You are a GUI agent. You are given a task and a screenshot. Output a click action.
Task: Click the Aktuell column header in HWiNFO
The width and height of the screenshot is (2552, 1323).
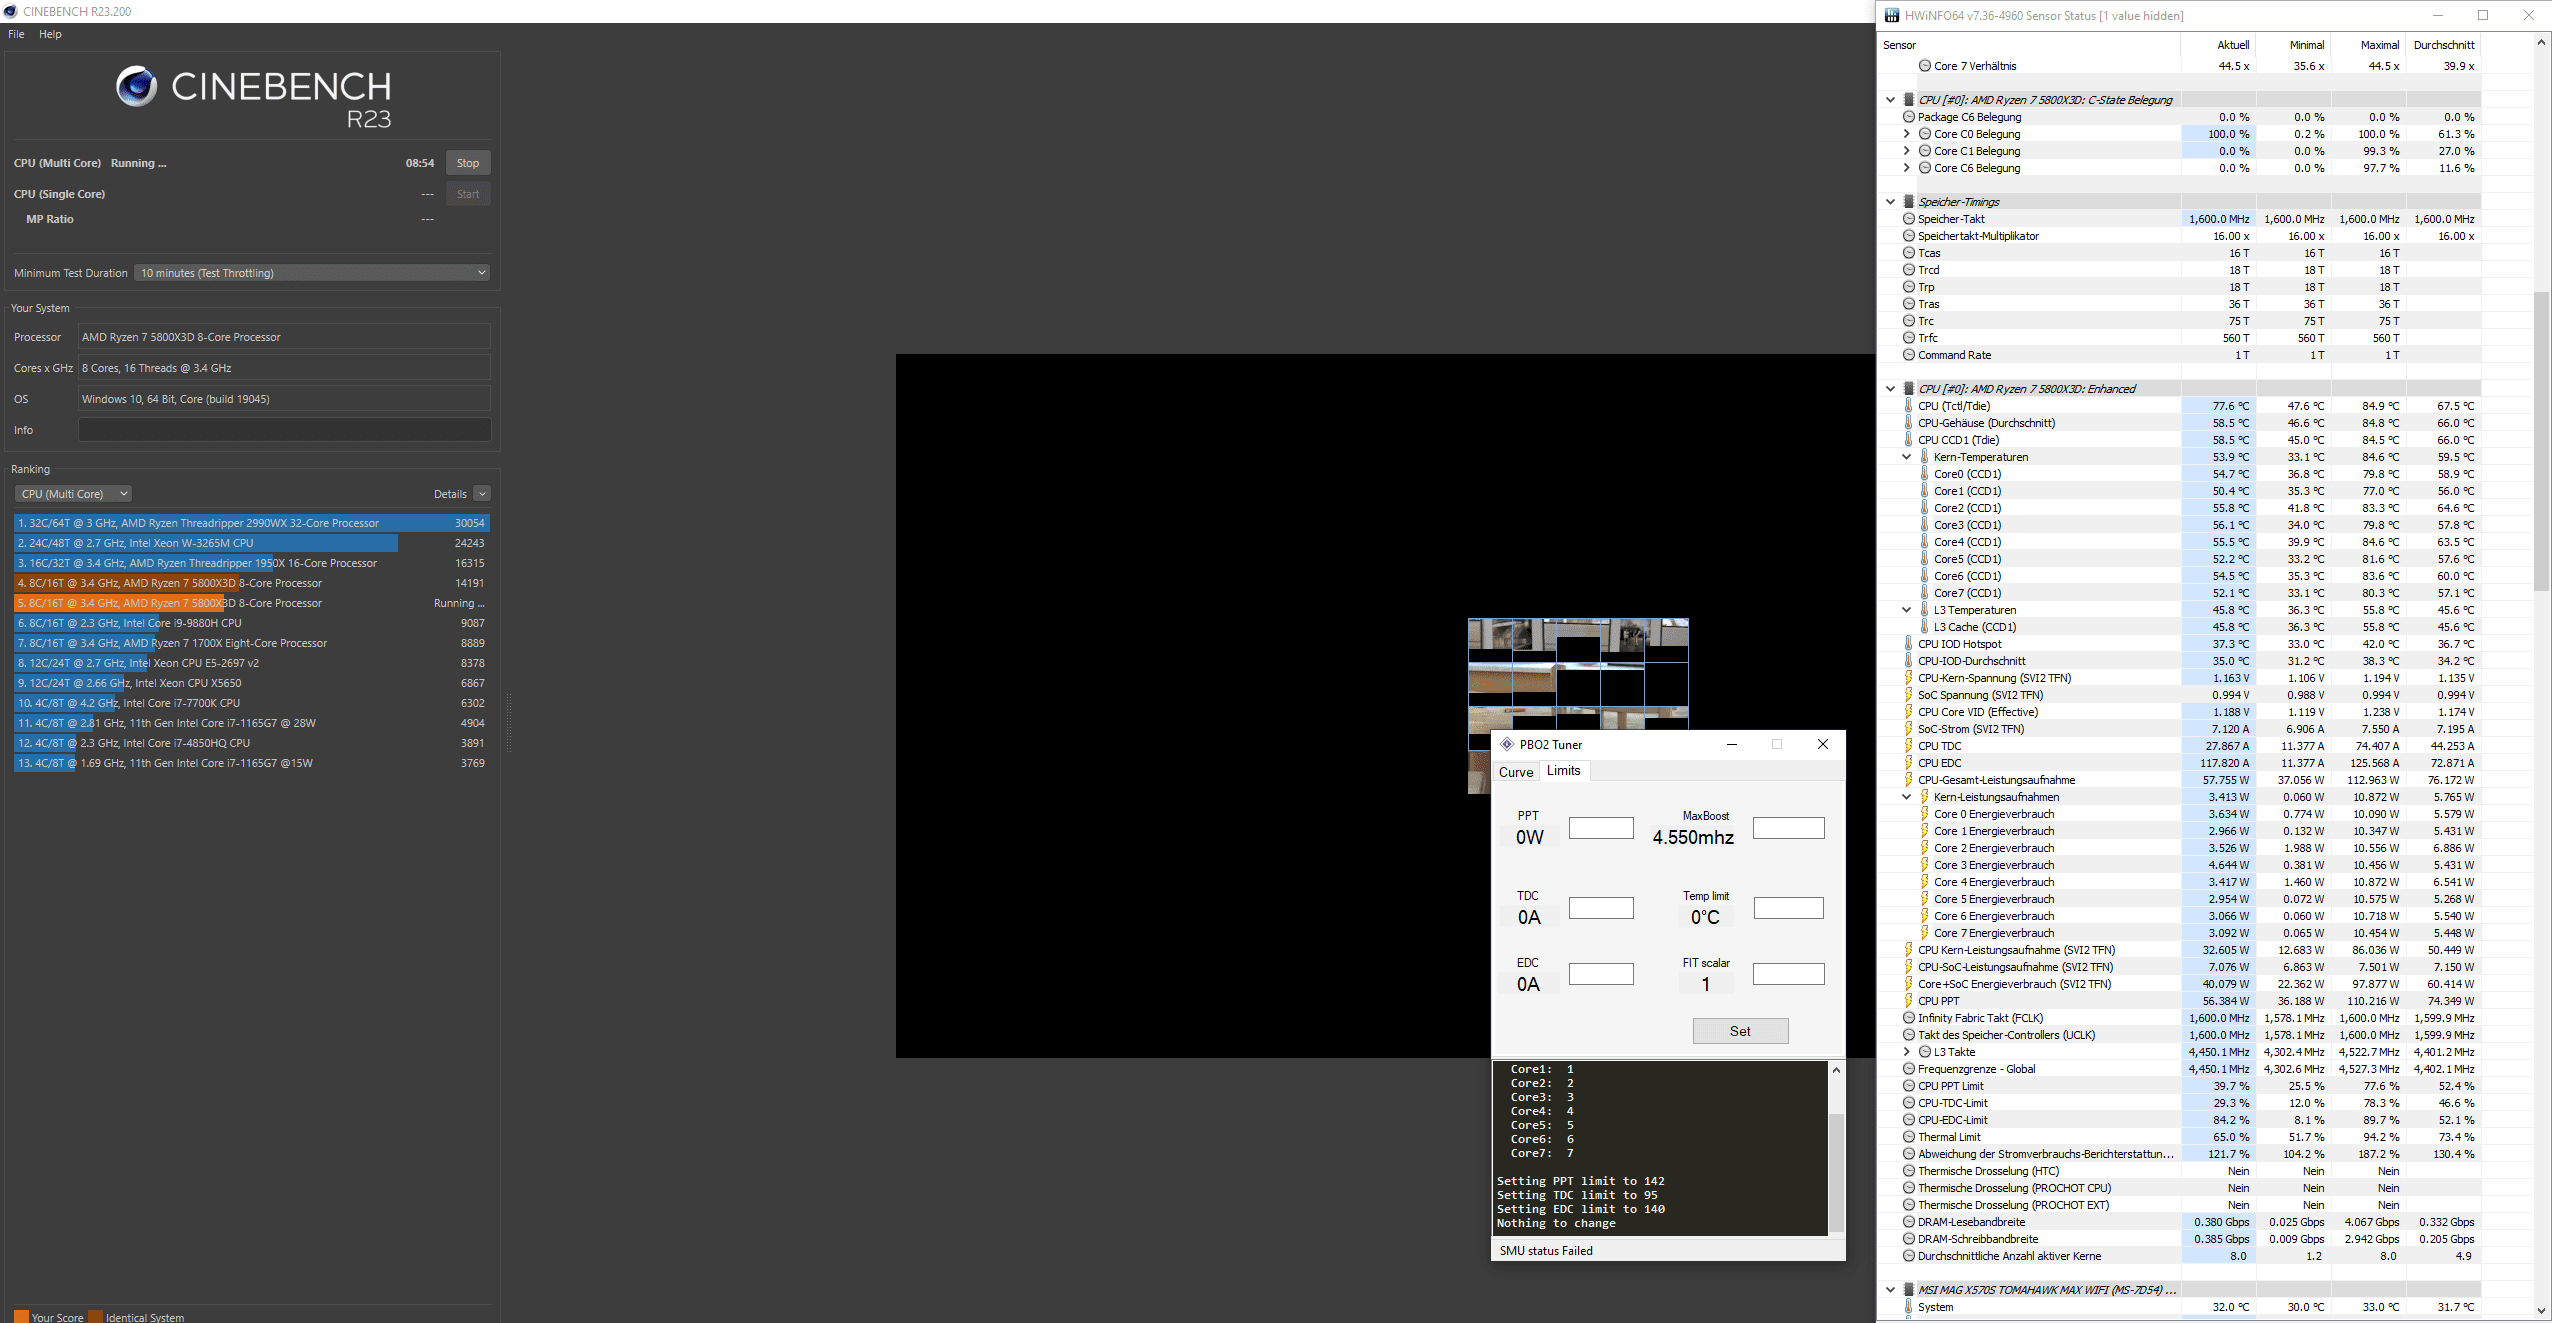tap(2233, 45)
